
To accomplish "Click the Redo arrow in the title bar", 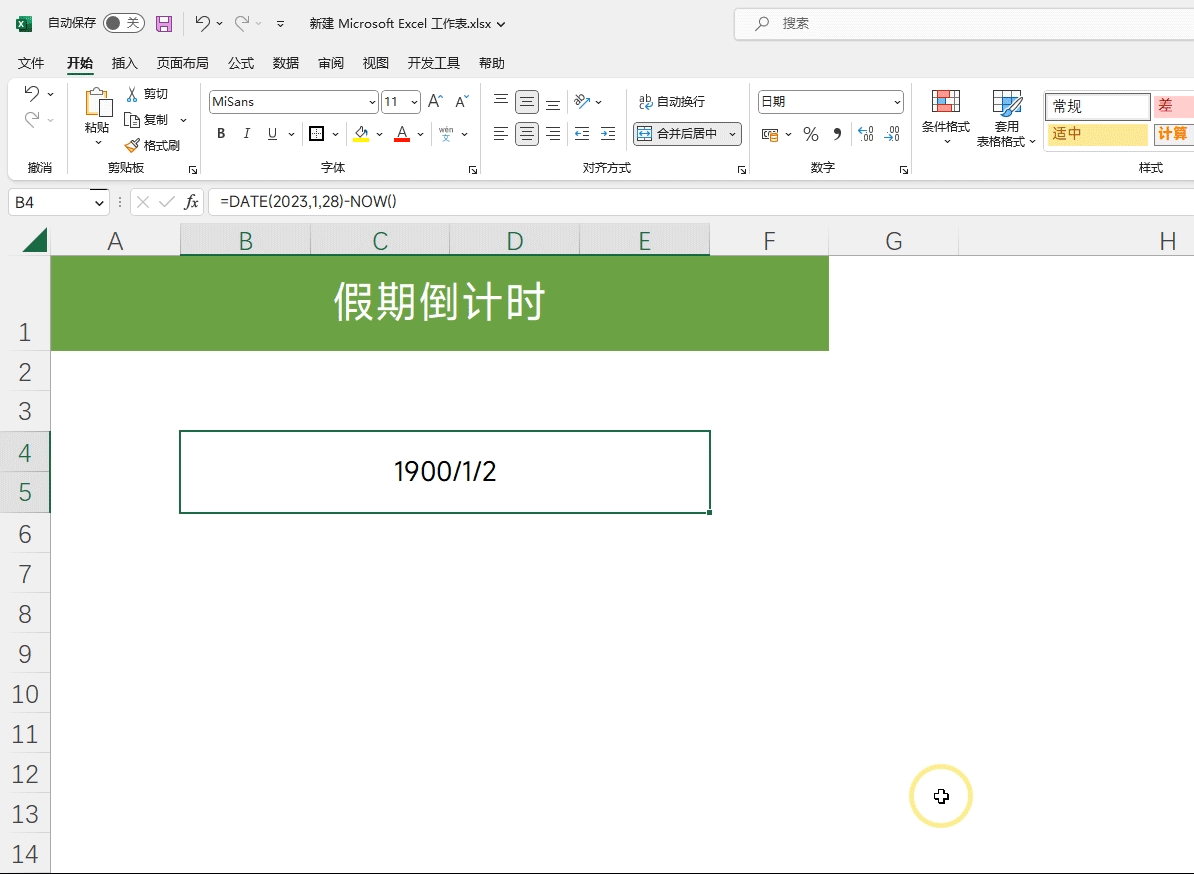I will coord(242,24).
